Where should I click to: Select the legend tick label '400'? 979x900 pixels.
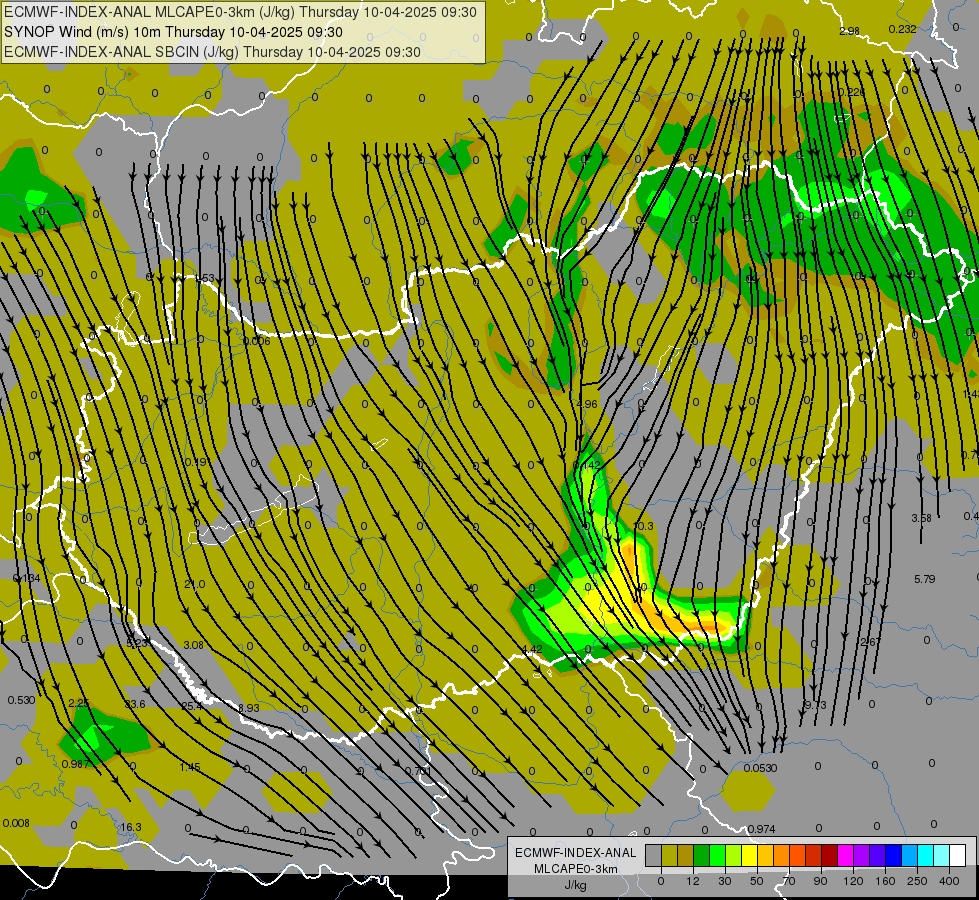(x=949, y=881)
